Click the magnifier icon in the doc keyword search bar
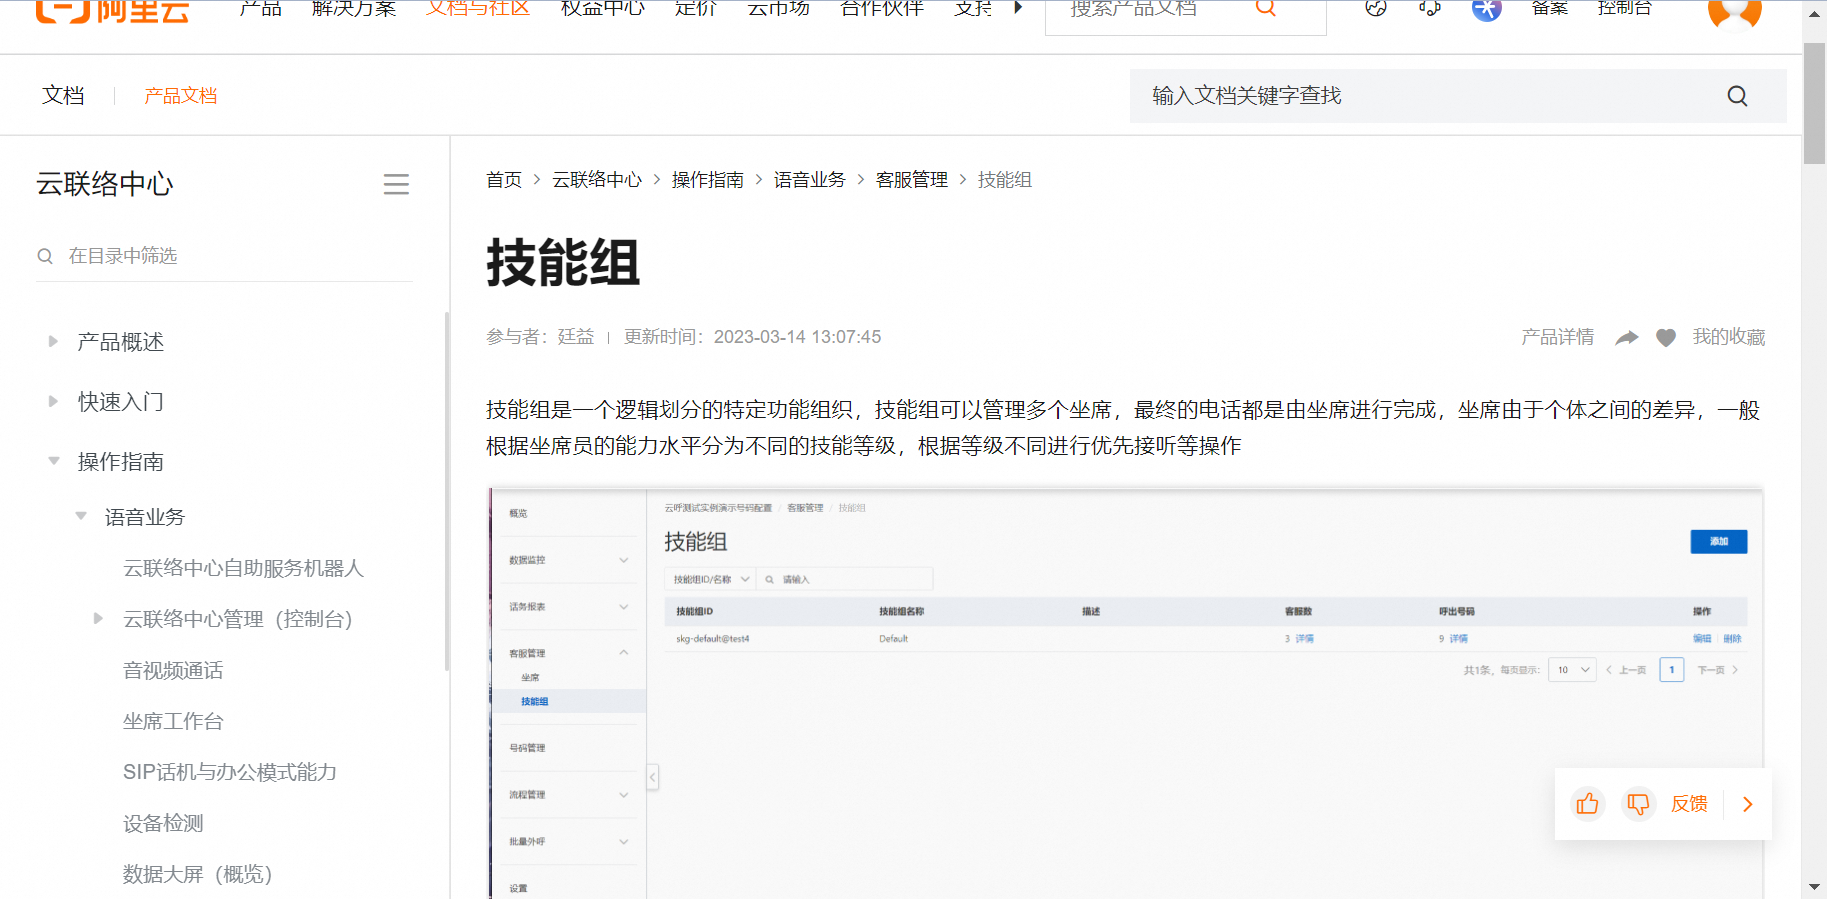 pos(1738,96)
